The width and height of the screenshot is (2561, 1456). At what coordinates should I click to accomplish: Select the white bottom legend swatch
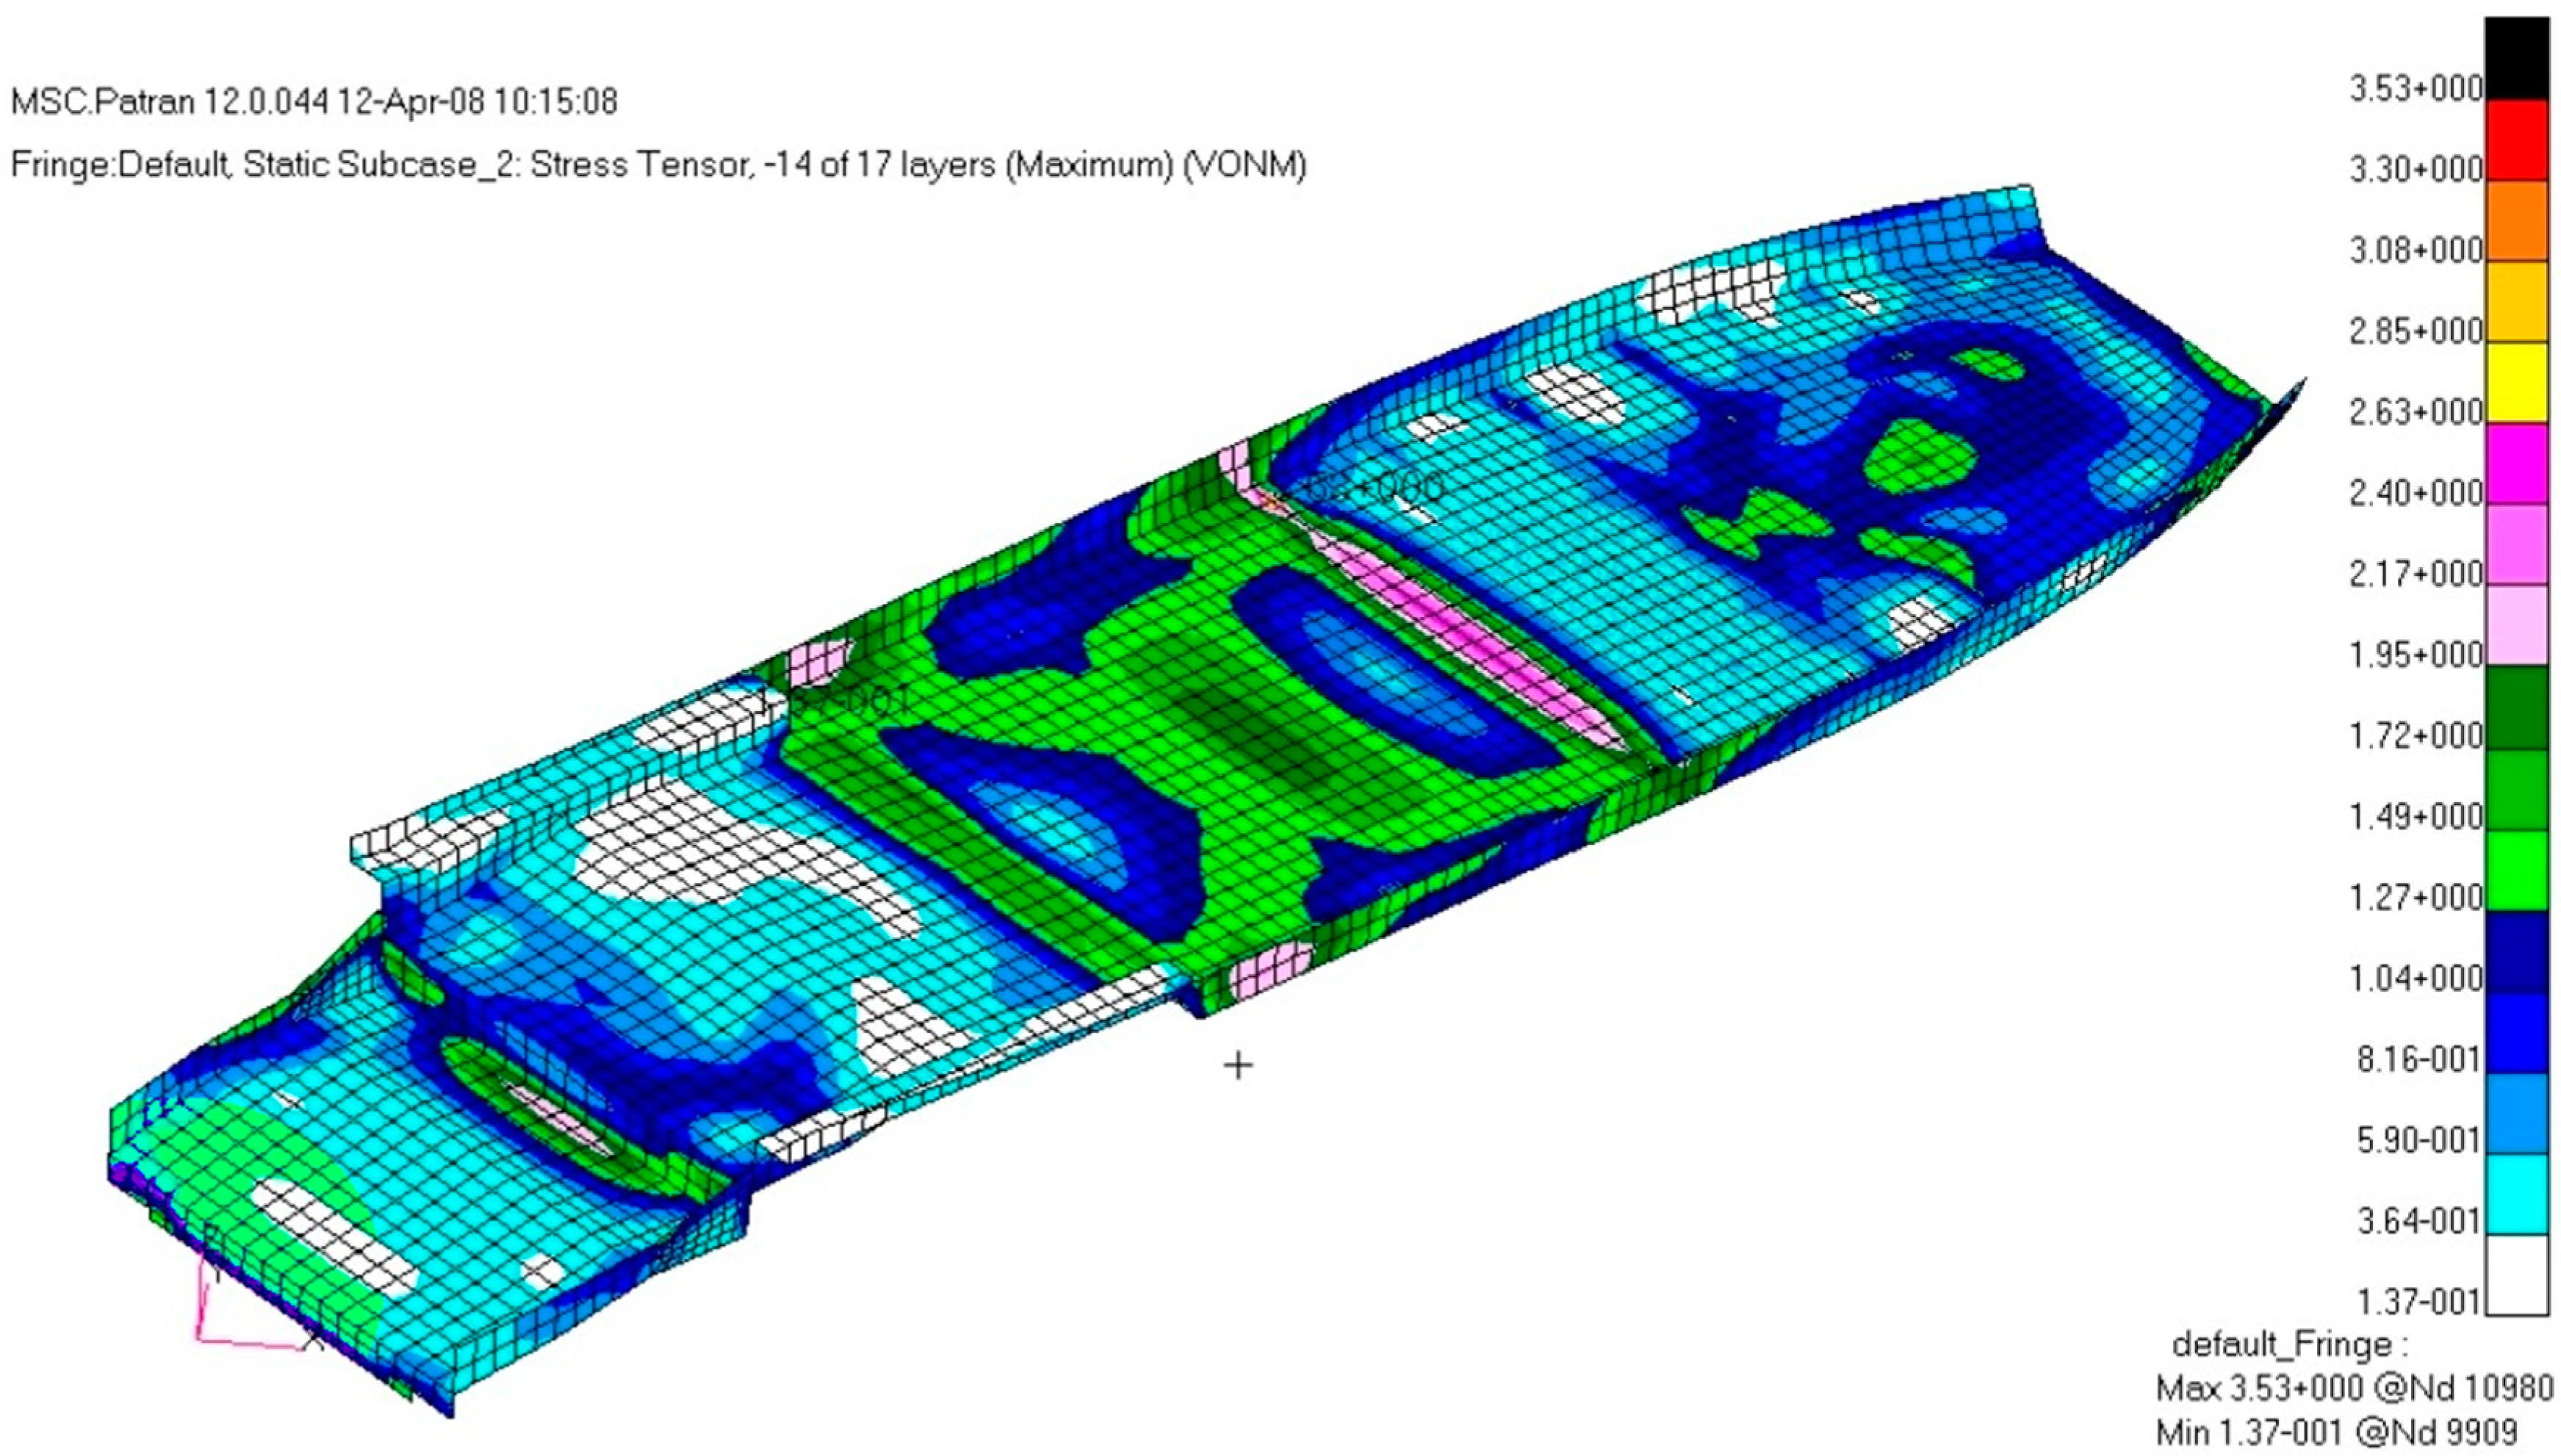2516,1275
